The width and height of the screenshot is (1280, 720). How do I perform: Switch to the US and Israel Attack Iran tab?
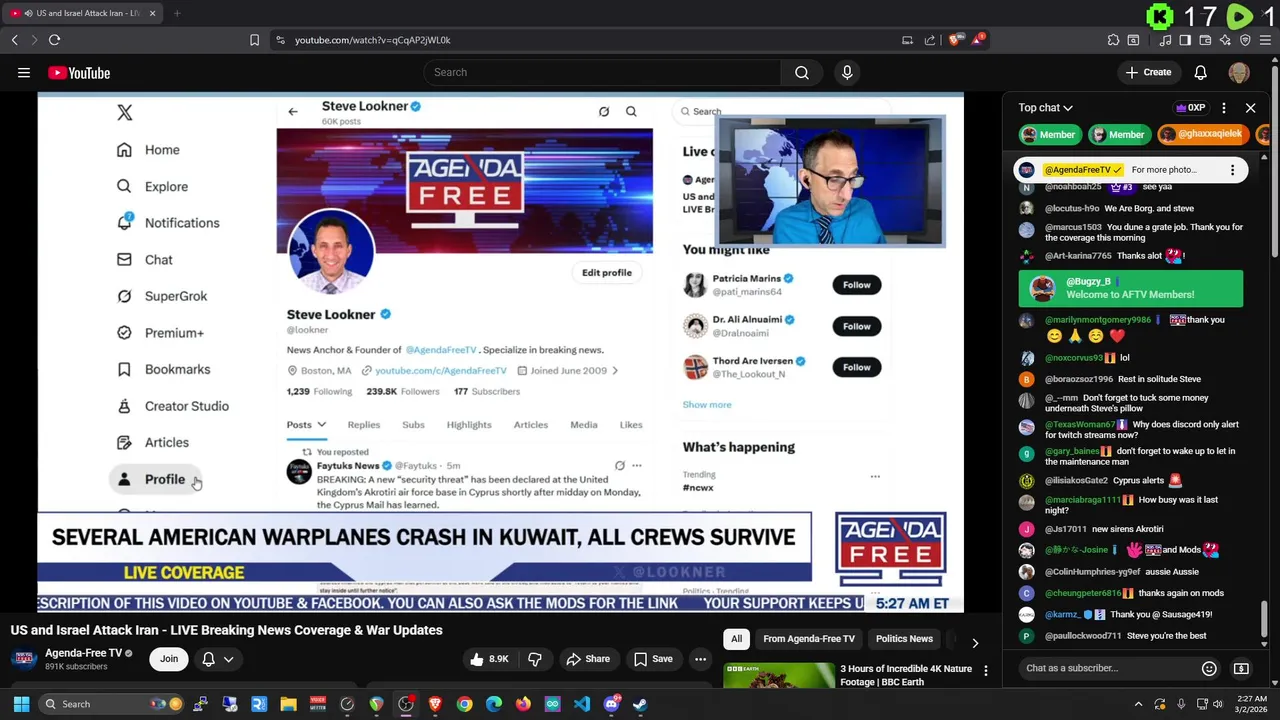click(85, 13)
